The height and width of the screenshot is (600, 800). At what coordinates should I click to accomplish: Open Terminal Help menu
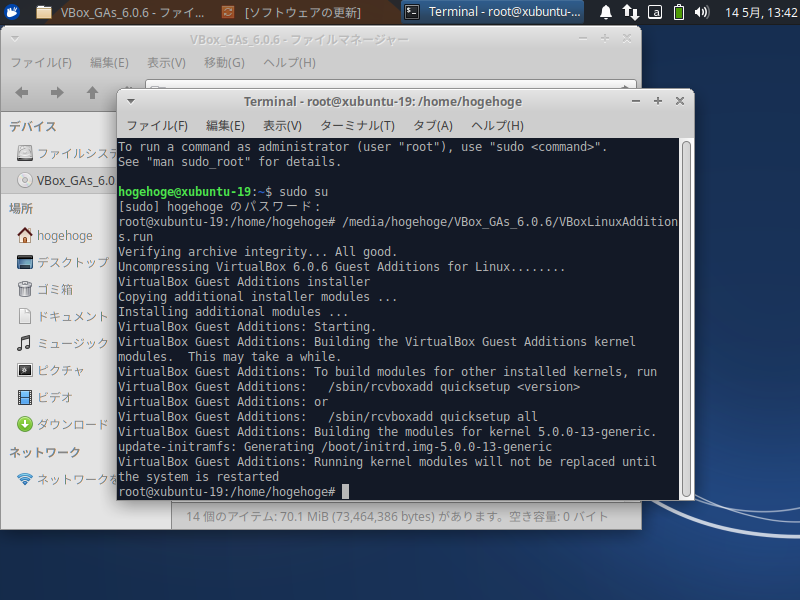[497, 126]
